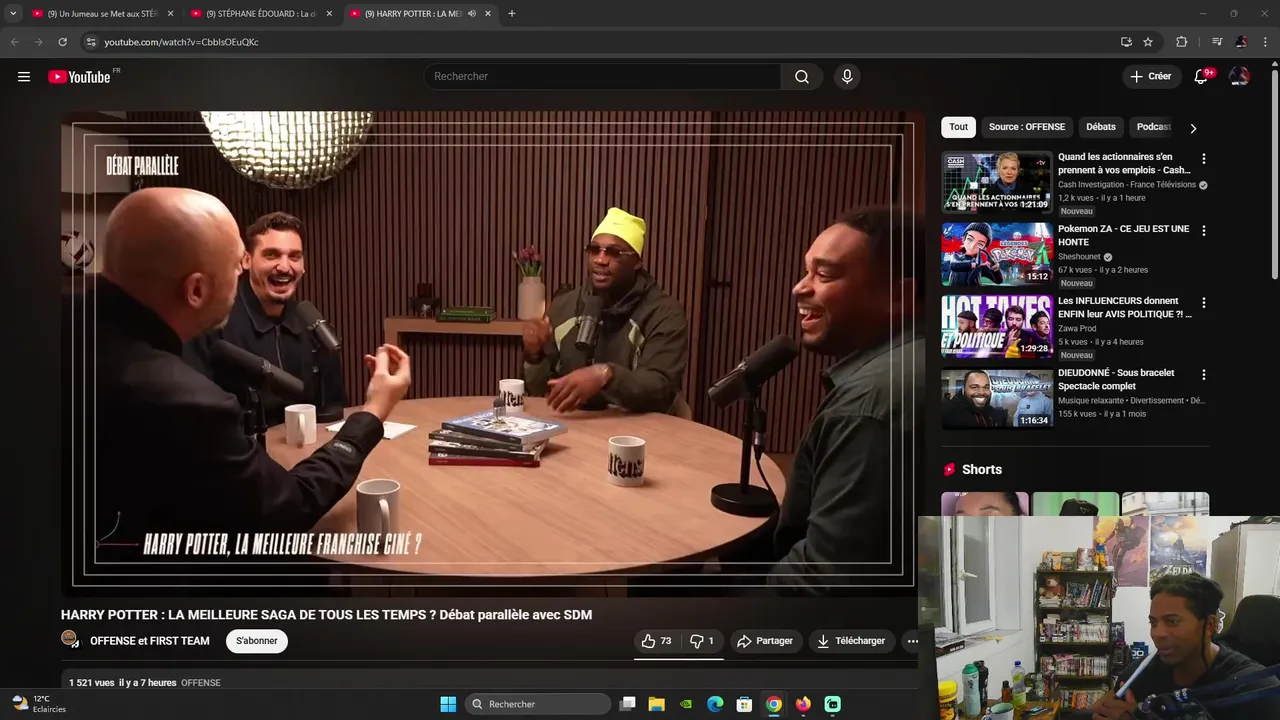Open options for Pokemon ZA video
This screenshot has height=720, width=1280.
click(x=1204, y=231)
